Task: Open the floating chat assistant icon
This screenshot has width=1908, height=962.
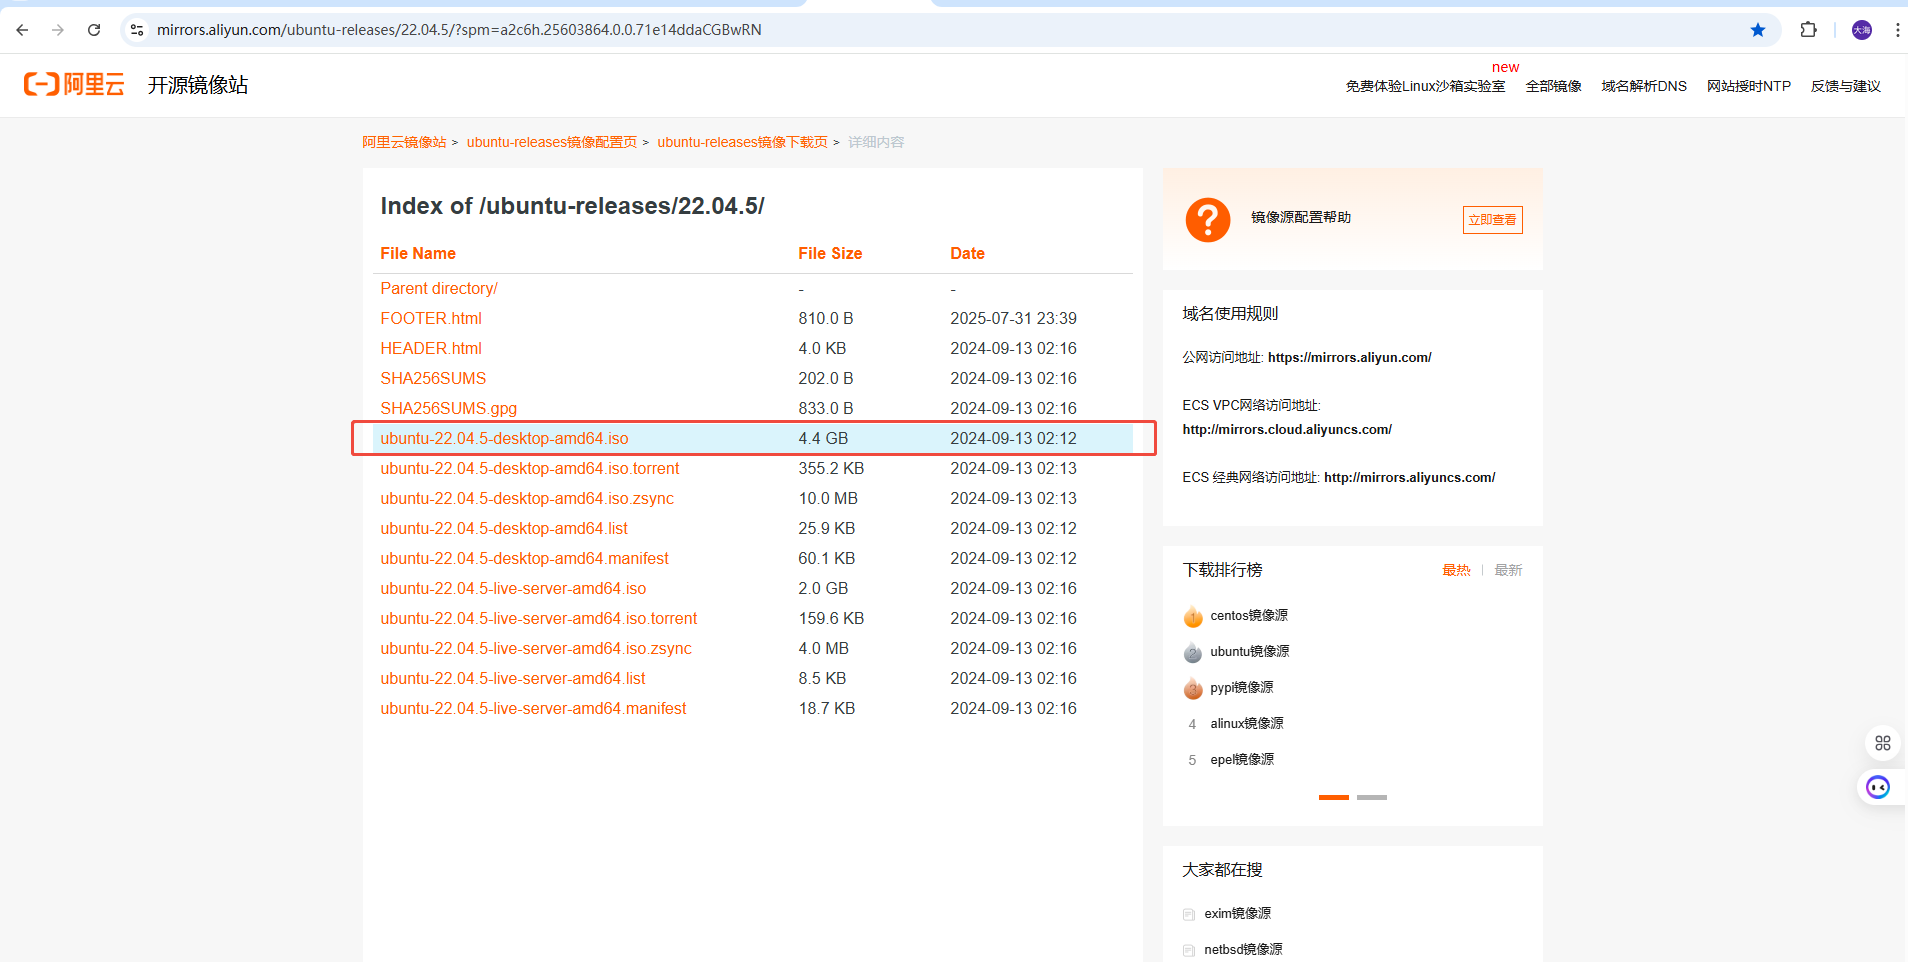Action: (x=1878, y=787)
